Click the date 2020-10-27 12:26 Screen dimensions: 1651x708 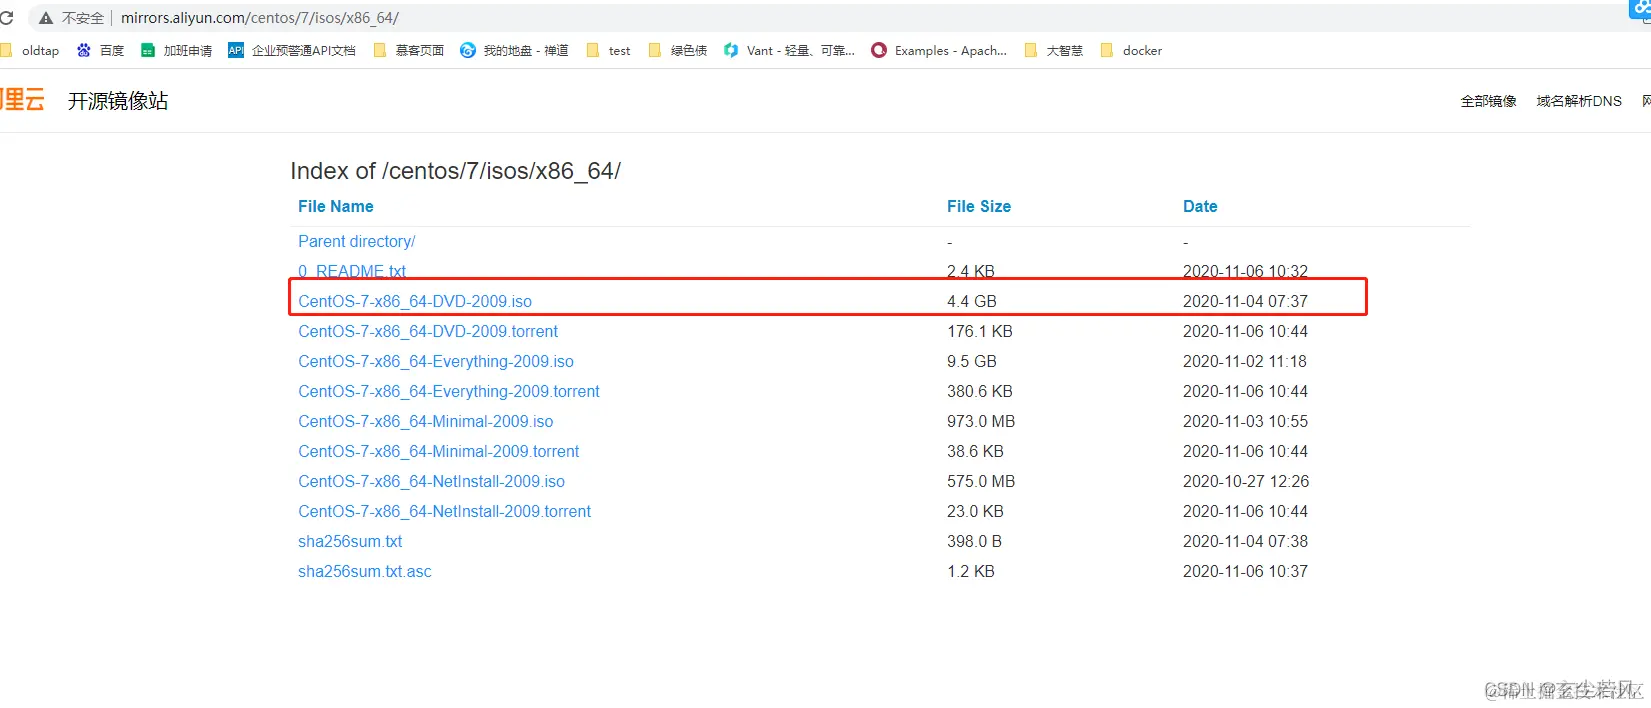[1246, 481]
